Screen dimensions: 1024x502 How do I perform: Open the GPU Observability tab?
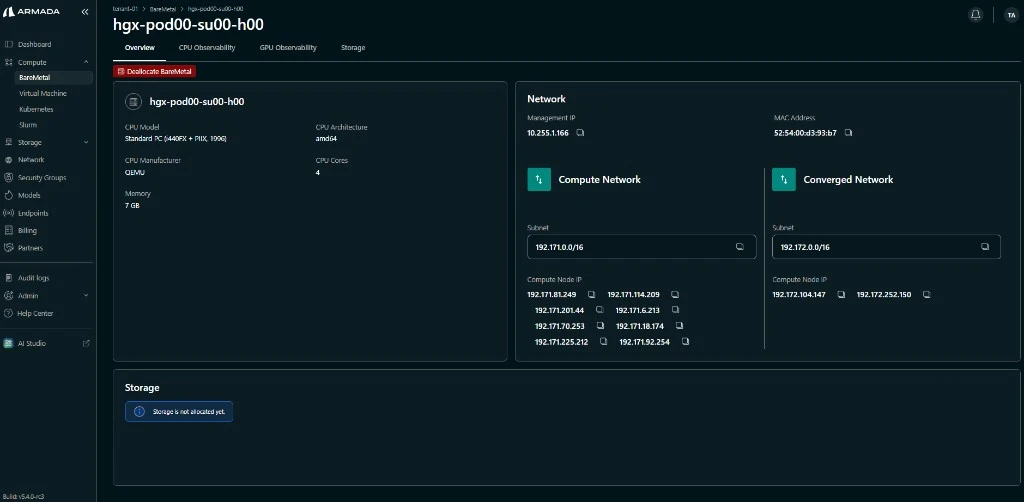tap(288, 48)
